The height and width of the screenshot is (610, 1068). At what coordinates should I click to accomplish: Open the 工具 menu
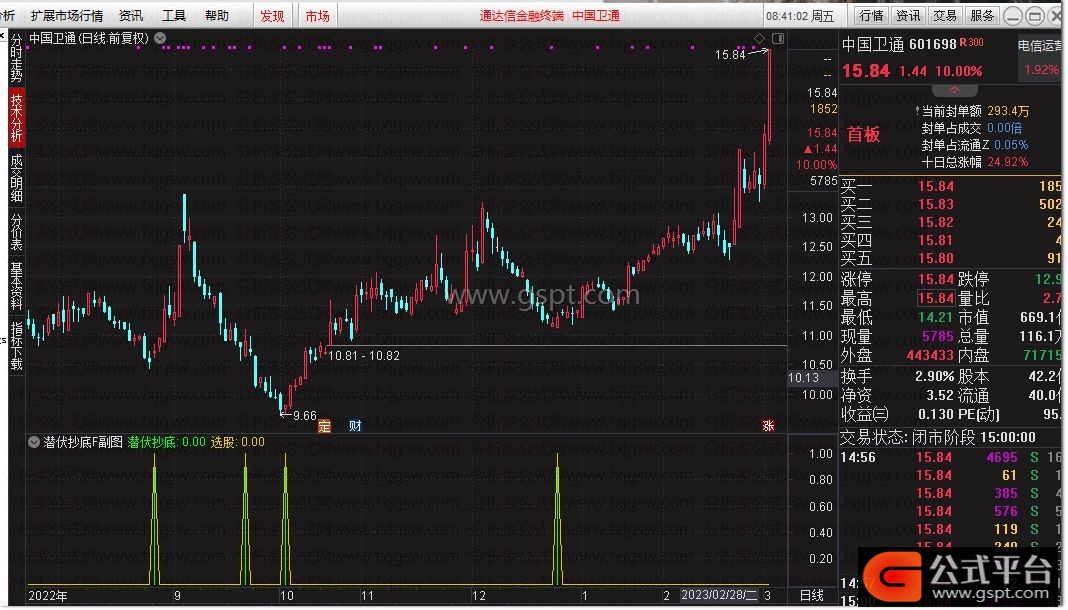(174, 16)
